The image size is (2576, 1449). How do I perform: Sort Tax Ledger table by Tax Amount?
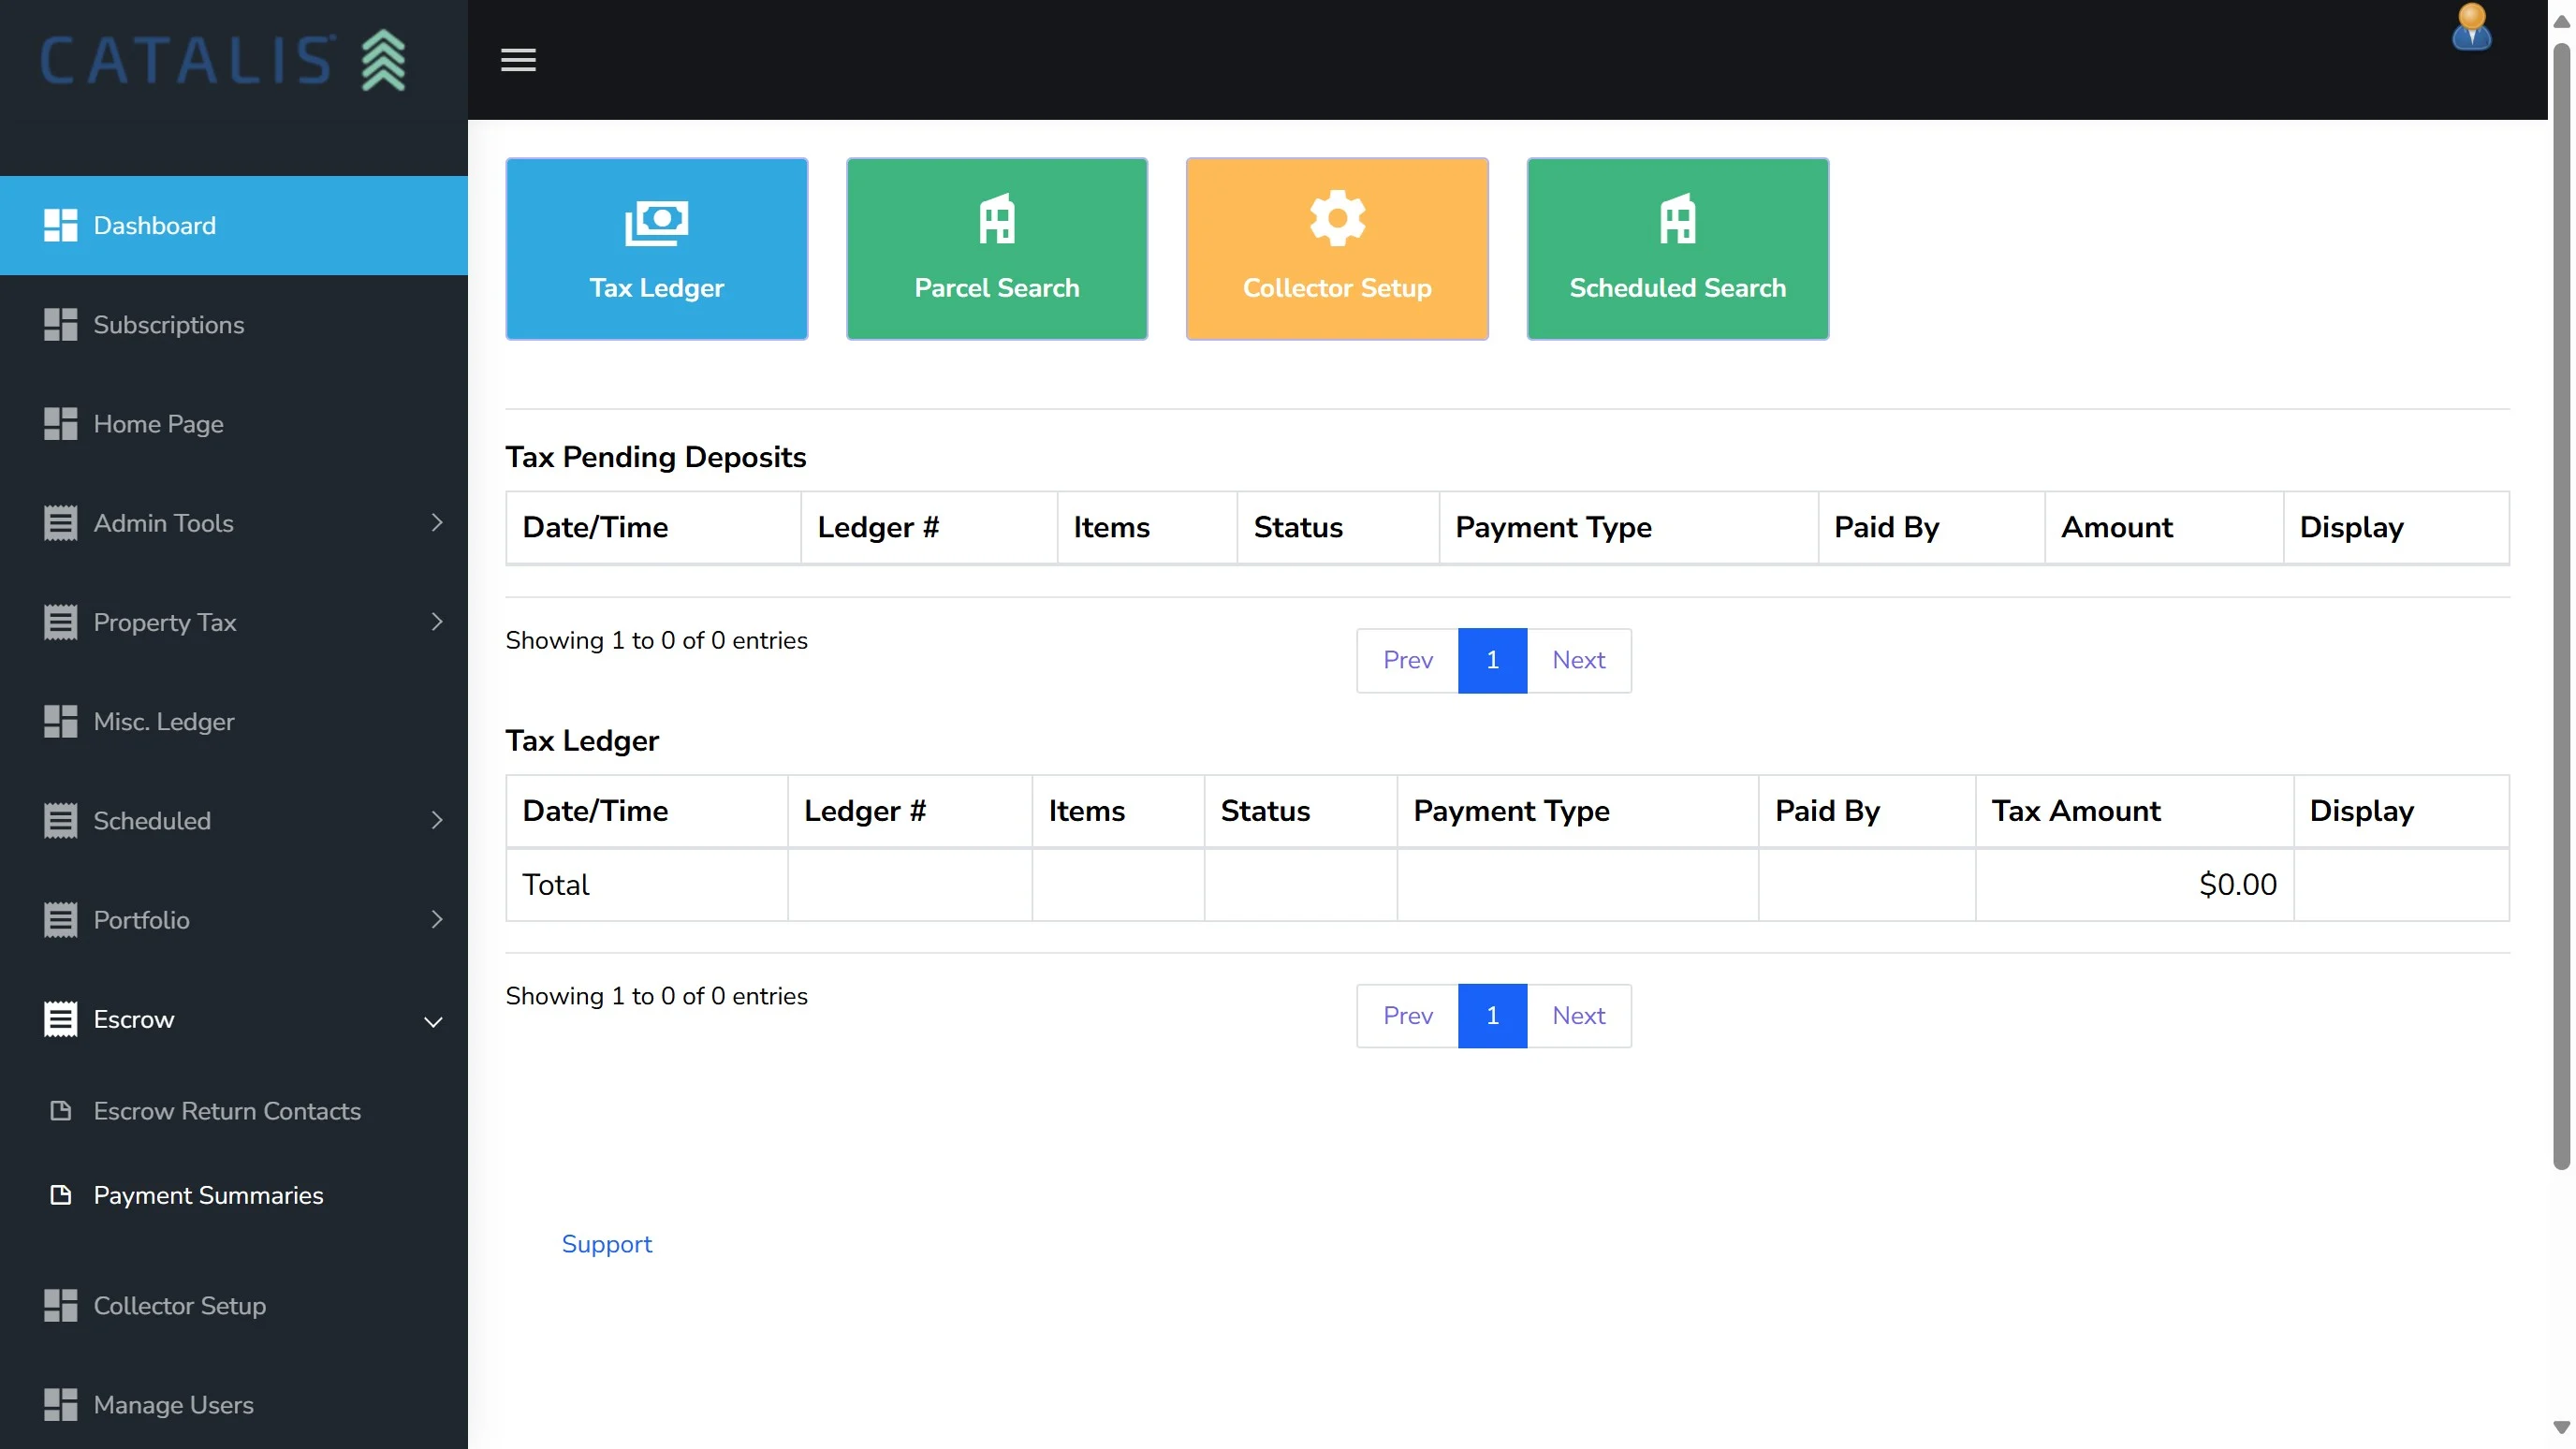click(x=2134, y=810)
